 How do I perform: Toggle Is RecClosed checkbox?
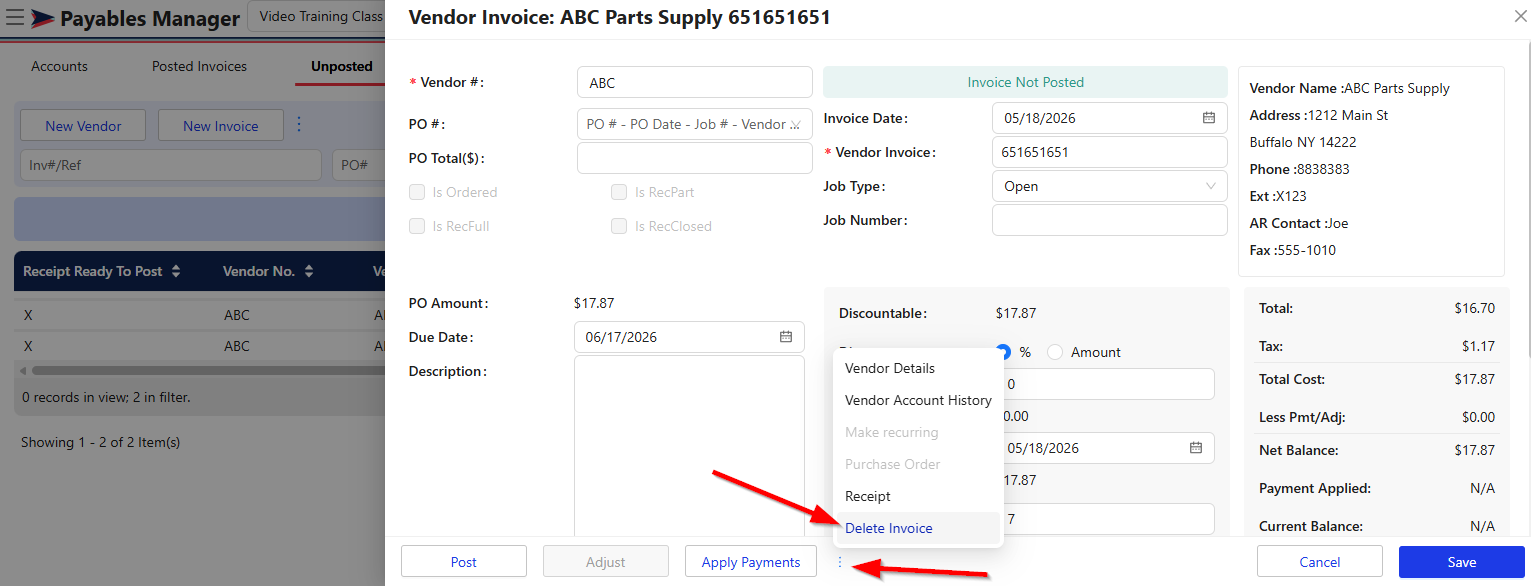pos(619,226)
